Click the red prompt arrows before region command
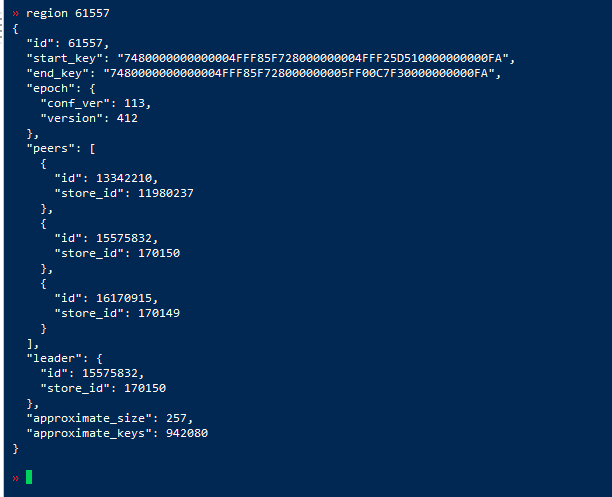The height and width of the screenshot is (497, 612). point(16,14)
